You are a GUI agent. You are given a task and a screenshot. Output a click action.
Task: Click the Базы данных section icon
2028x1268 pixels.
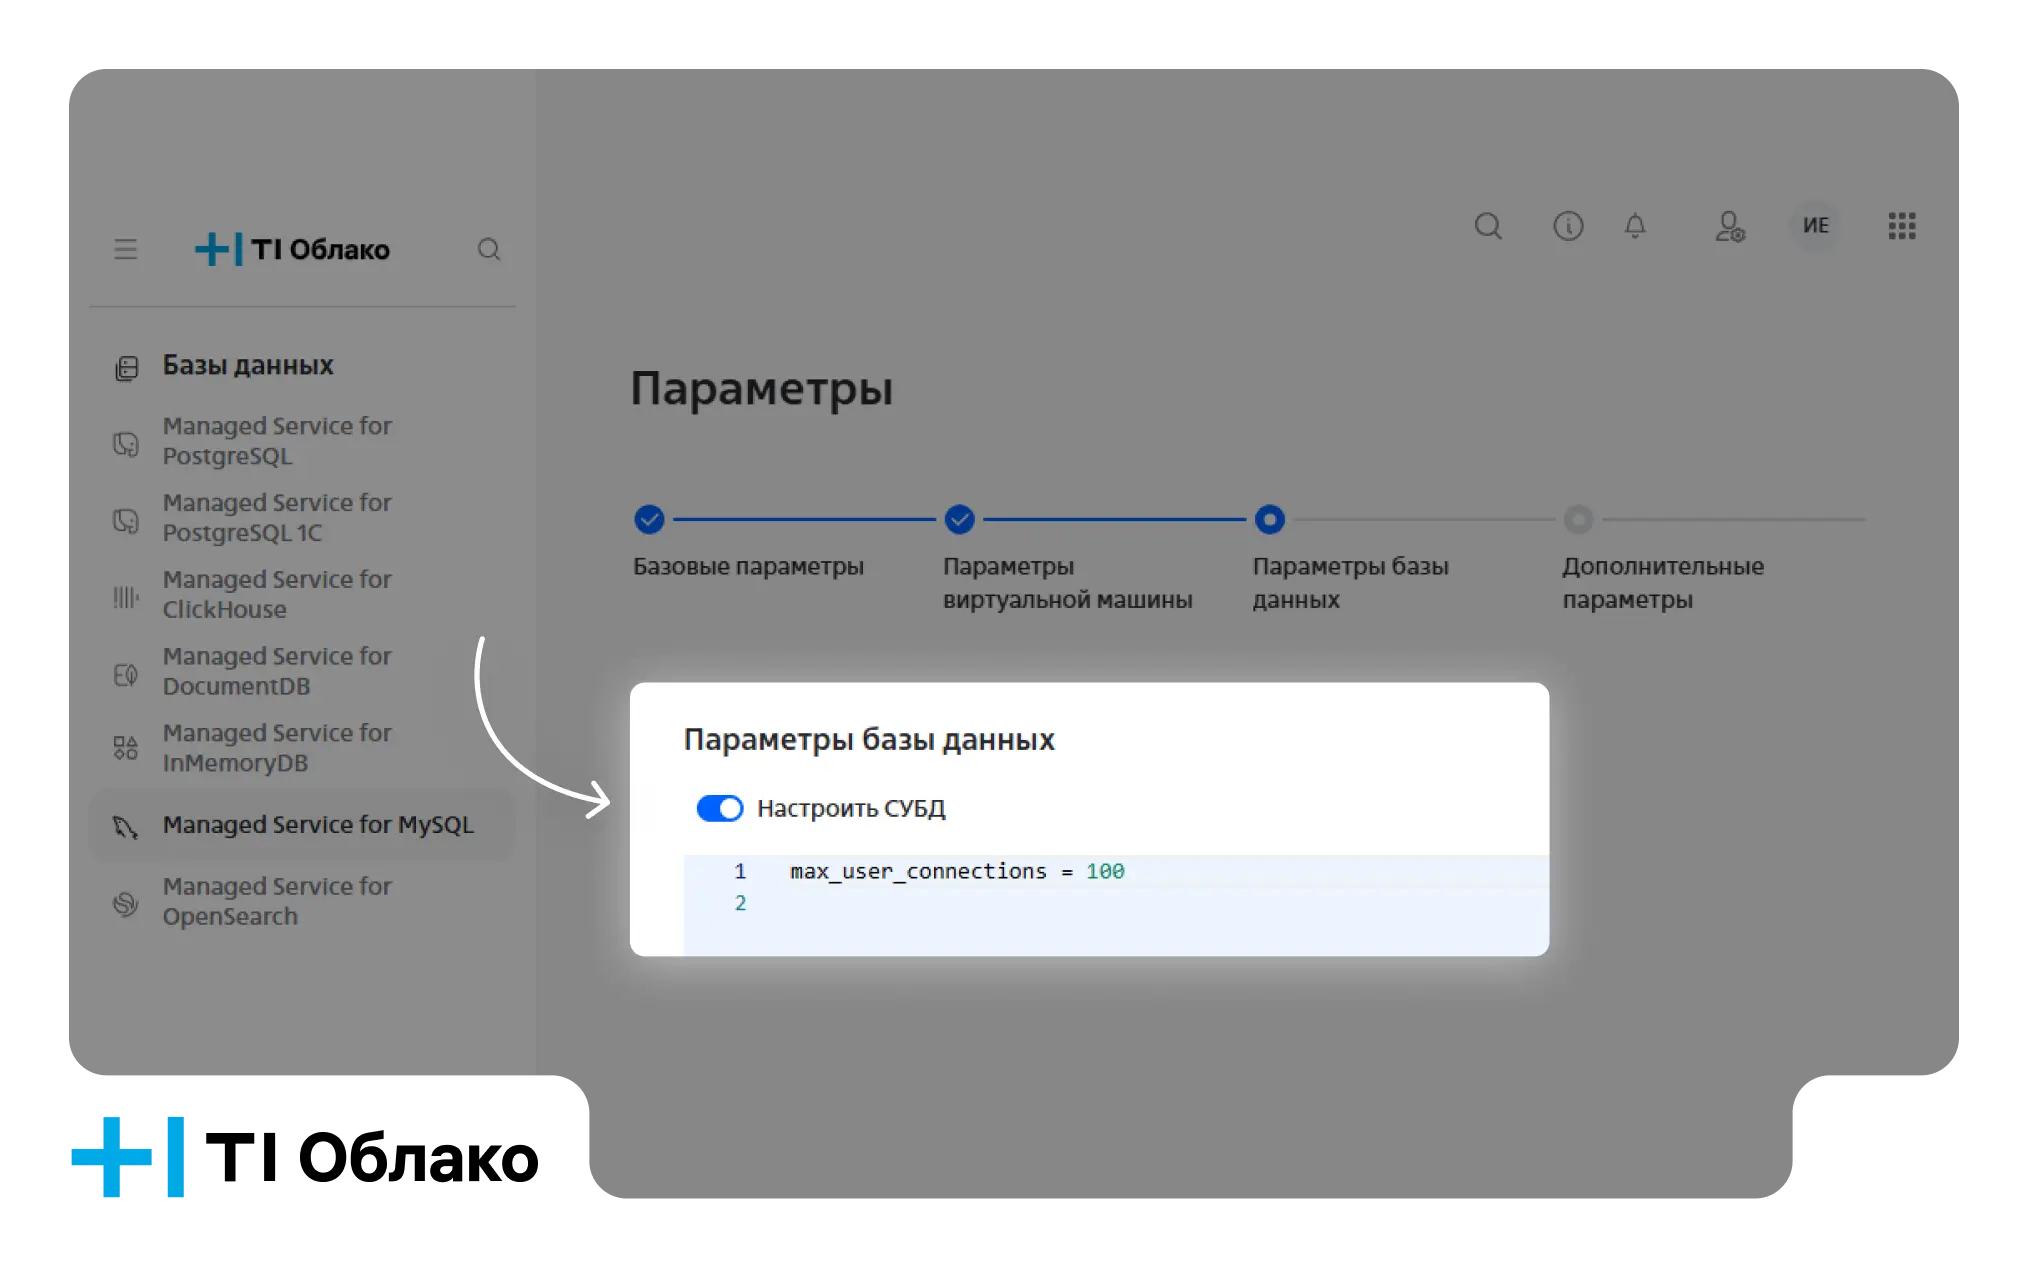point(126,368)
